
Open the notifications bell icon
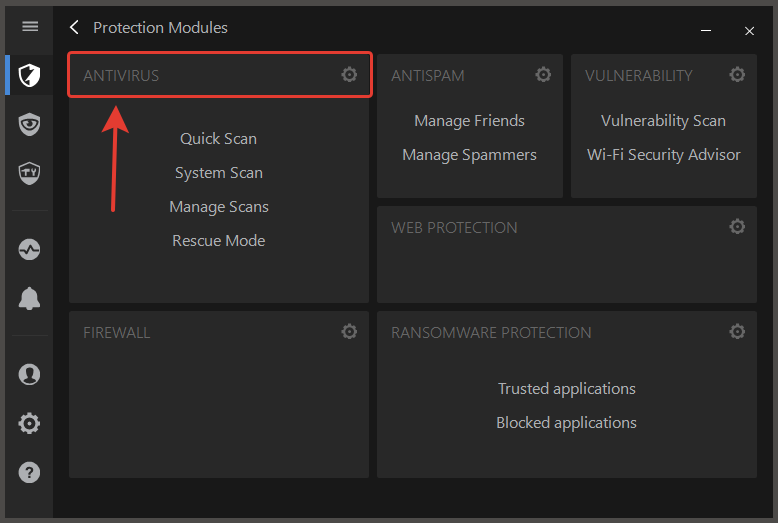(x=29, y=298)
